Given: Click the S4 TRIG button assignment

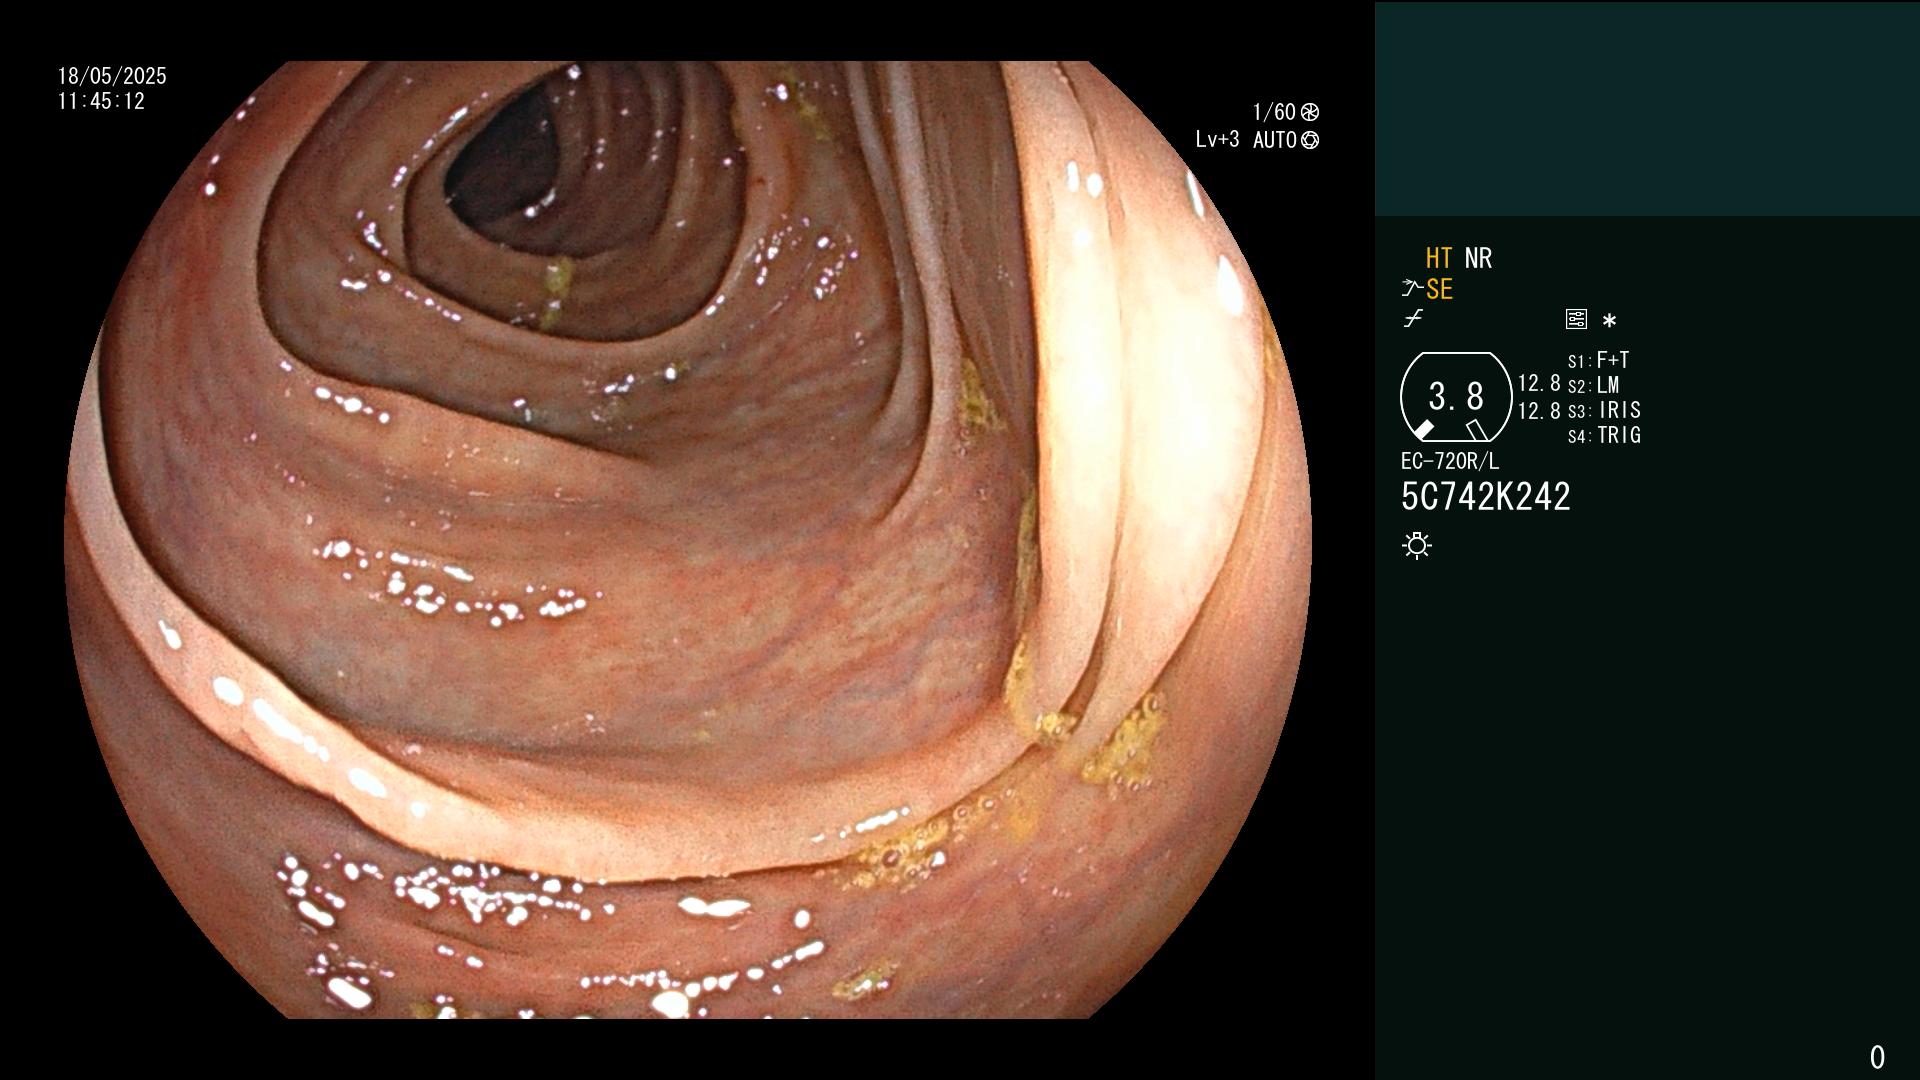Looking at the screenshot, I should click(1604, 435).
